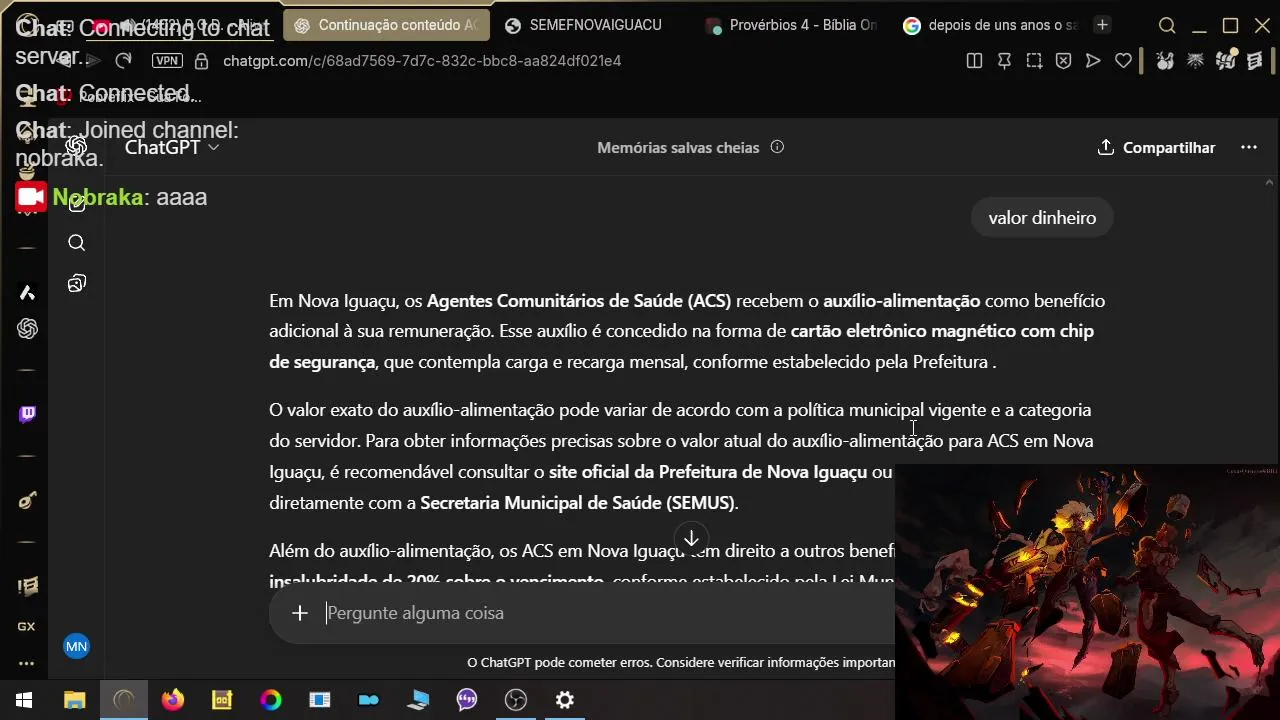Click the send/flow arrow icon in toolbar

[x=1093, y=61]
